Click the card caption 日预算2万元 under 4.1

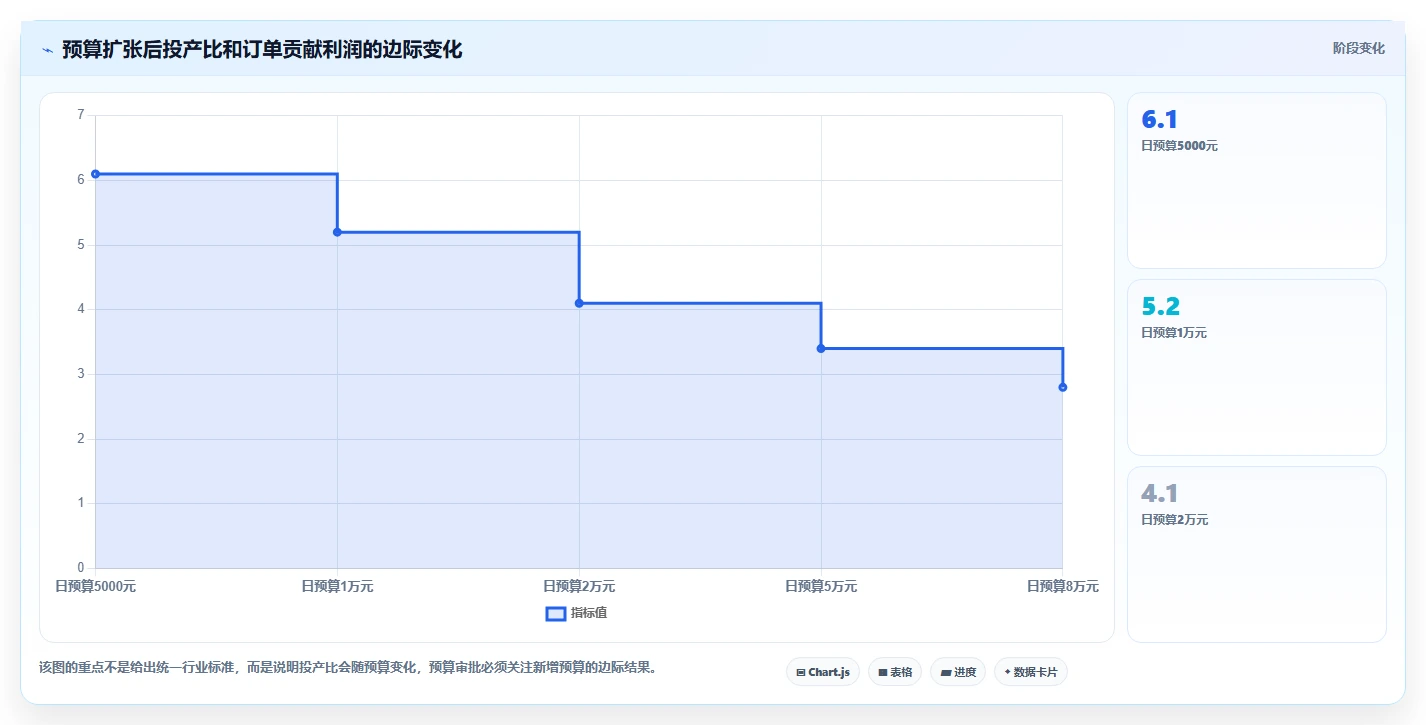[1175, 520]
